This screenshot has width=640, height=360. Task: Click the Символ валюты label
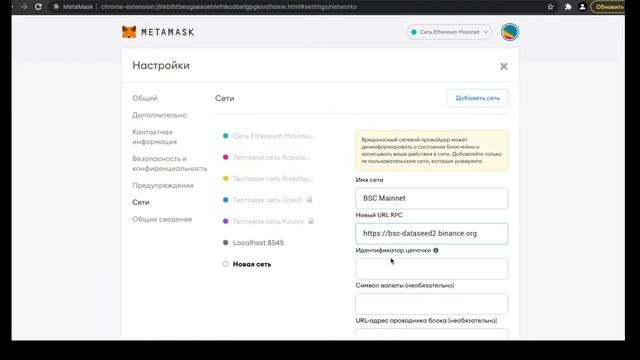click(x=404, y=285)
